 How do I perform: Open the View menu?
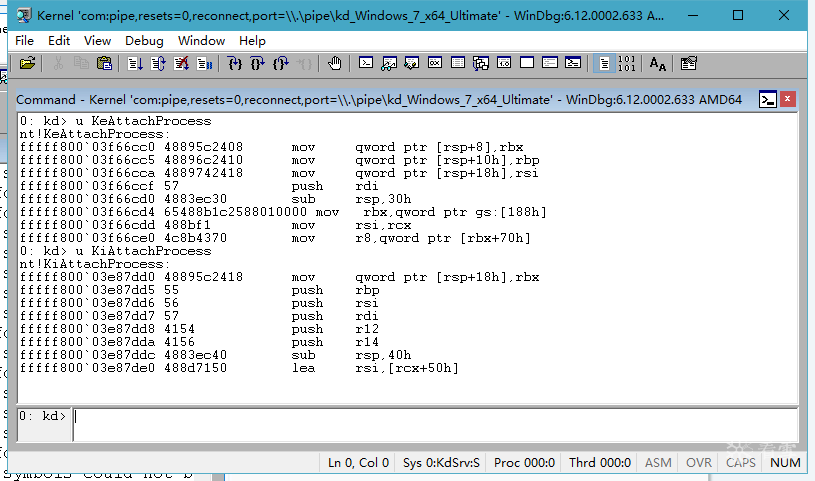pyautogui.click(x=97, y=41)
